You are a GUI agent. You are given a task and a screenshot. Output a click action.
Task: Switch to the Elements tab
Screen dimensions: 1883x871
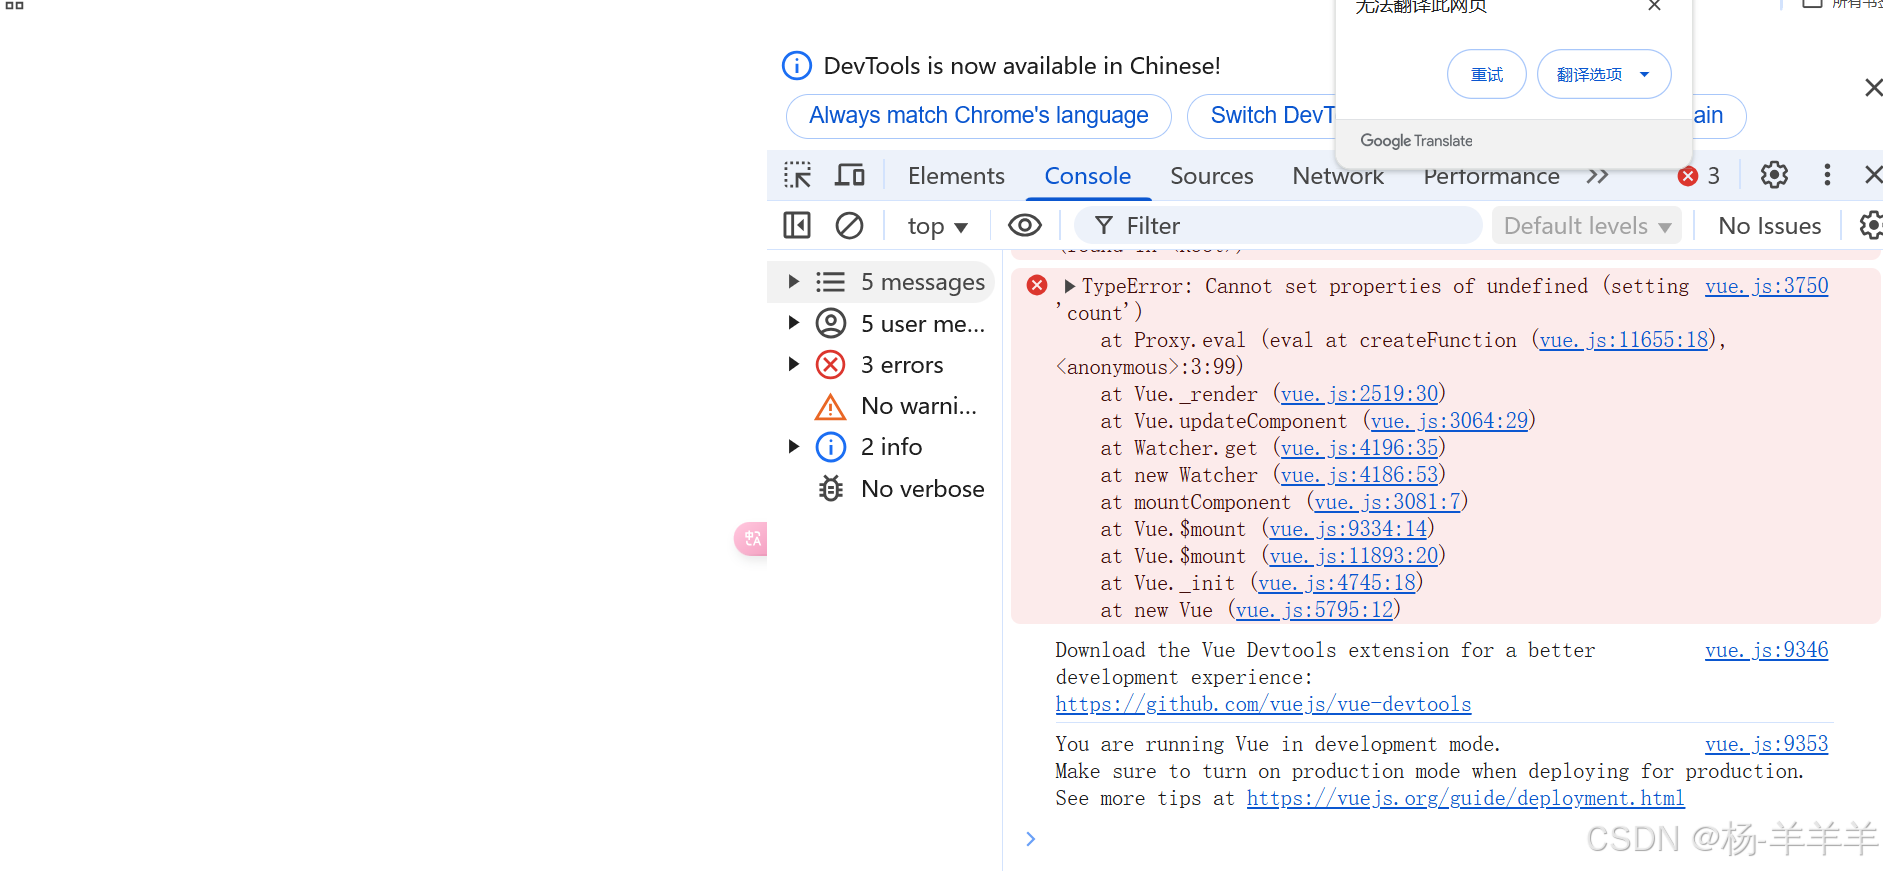click(956, 176)
